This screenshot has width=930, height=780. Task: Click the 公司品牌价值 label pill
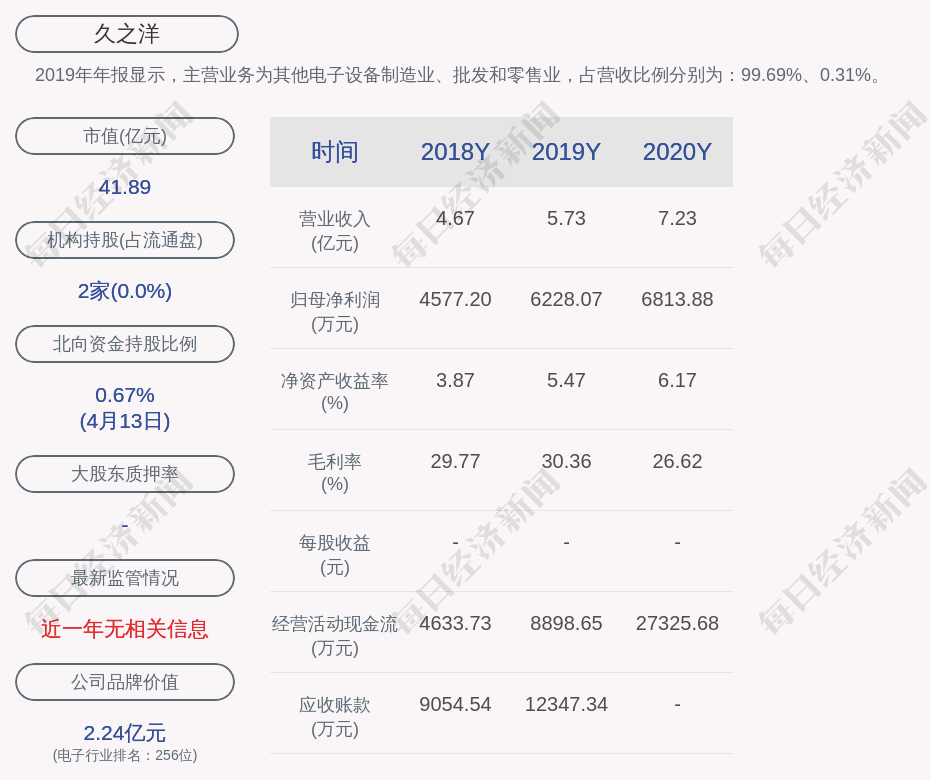click(125, 682)
